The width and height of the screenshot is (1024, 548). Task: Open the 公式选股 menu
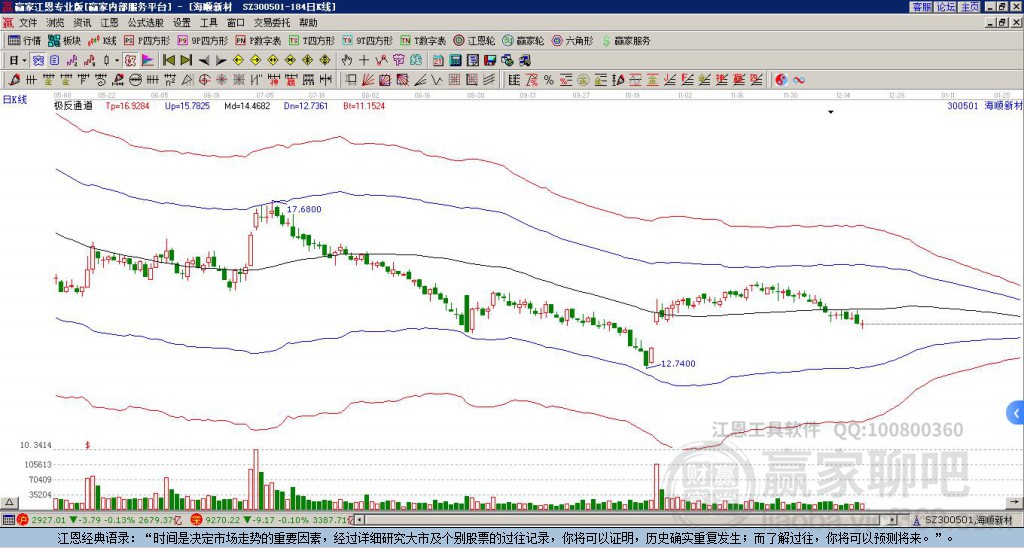pos(146,23)
